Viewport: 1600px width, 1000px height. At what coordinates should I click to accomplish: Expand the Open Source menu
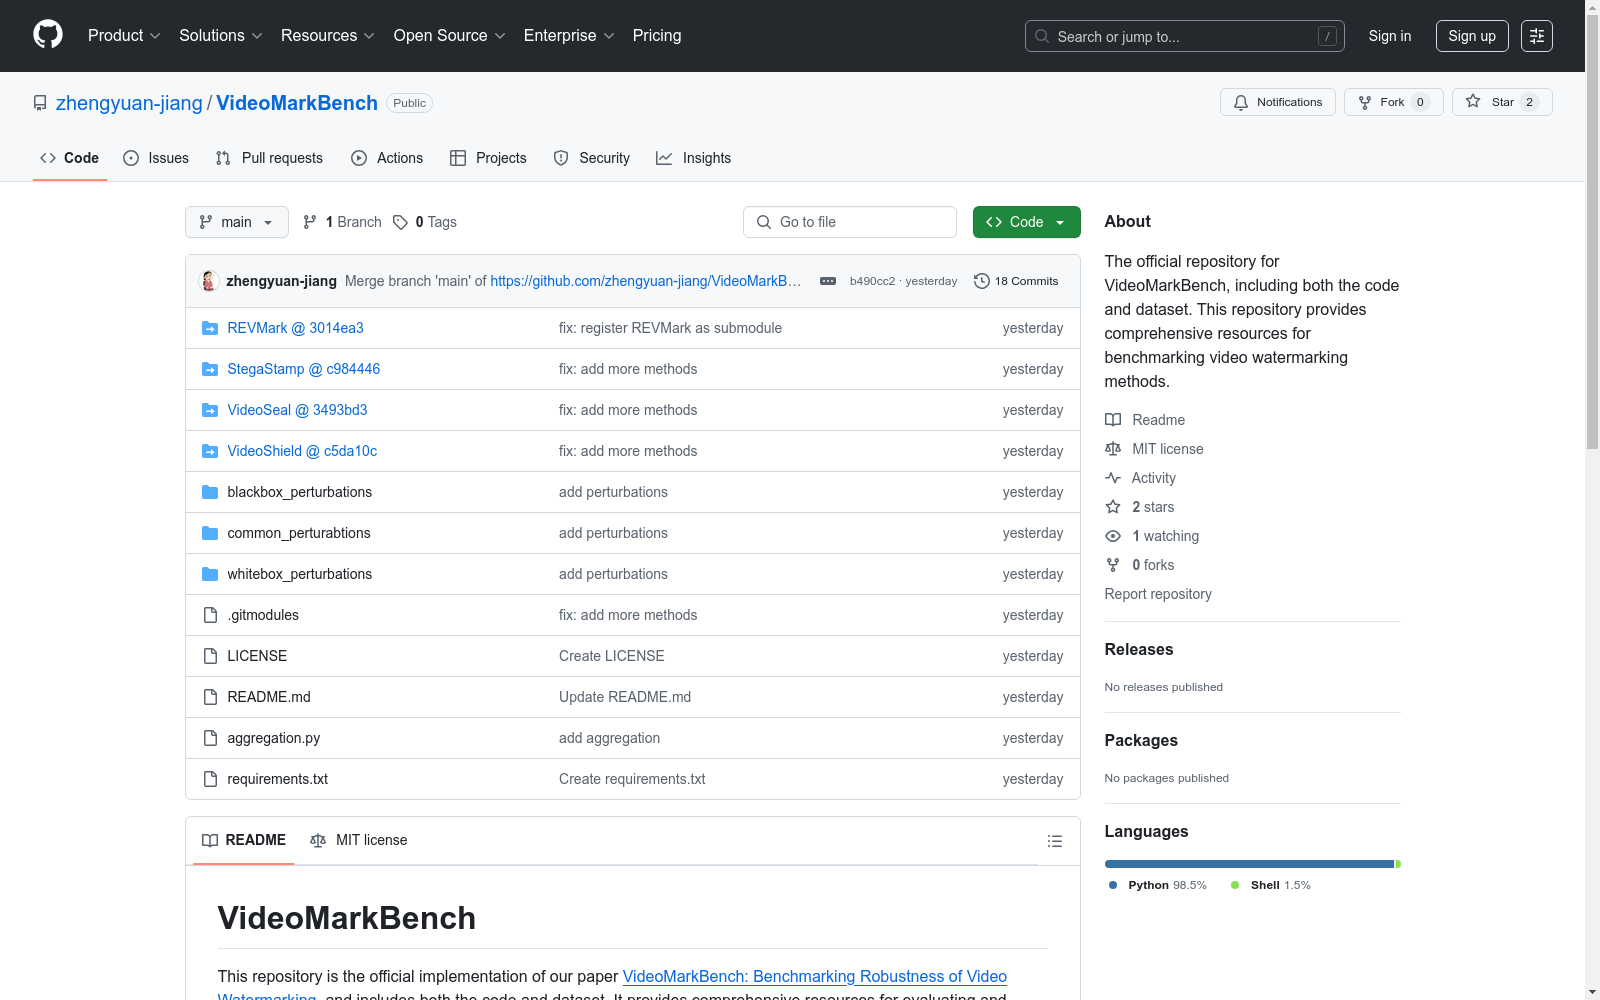pyautogui.click(x=450, y=36)
